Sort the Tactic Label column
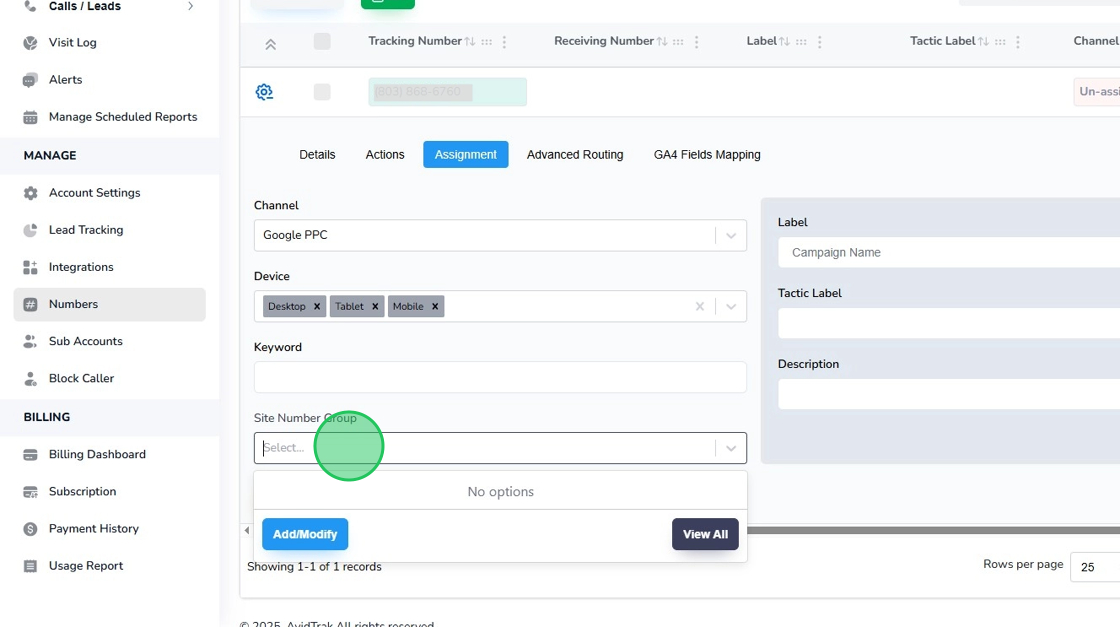The image size is (1120, 627). click(983, 41)
